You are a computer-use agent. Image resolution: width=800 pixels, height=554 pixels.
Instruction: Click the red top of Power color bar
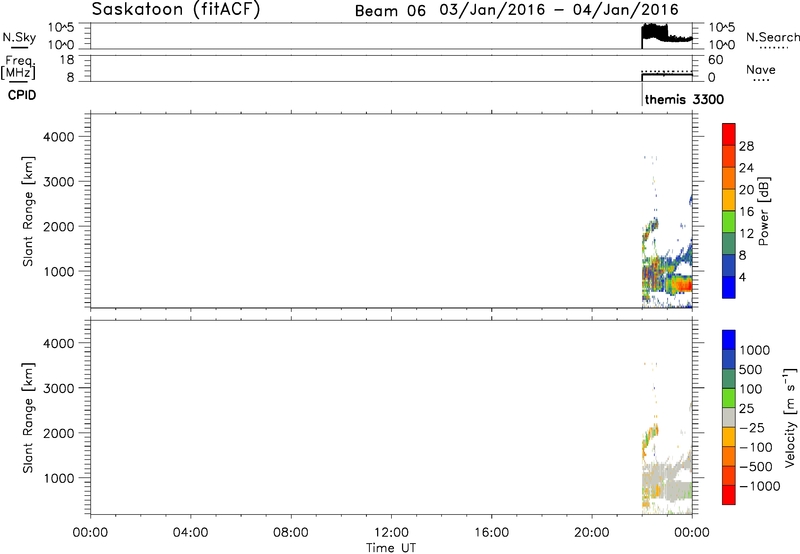pos(729,134)
